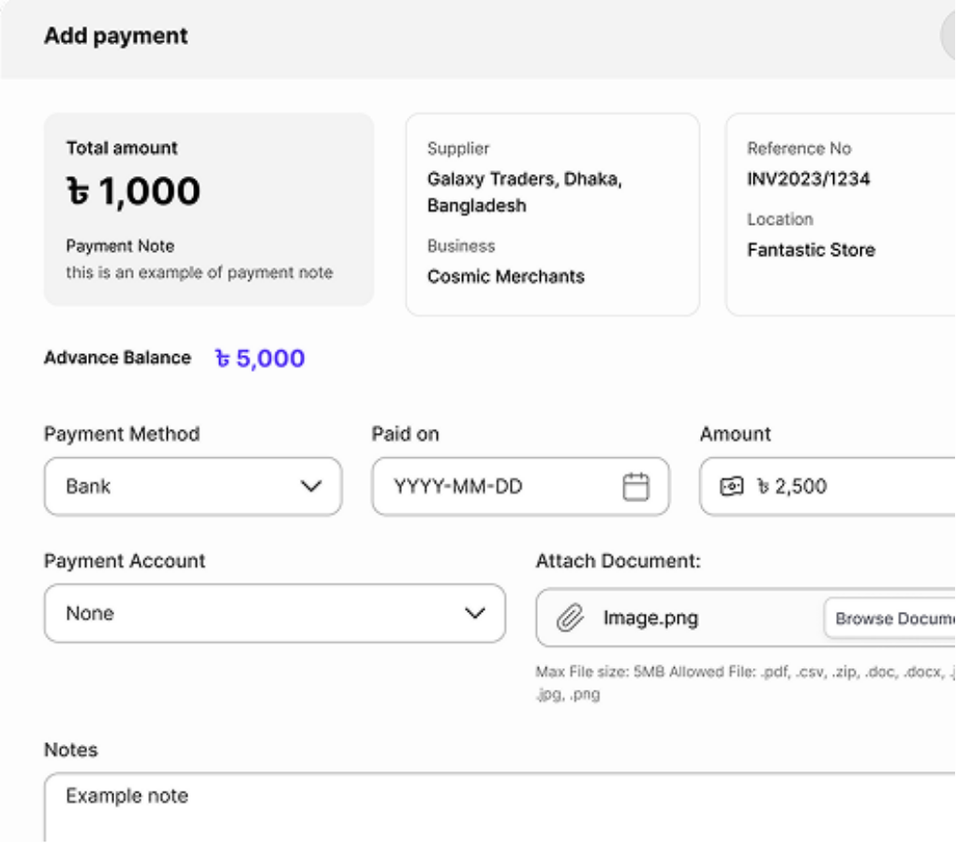Click the cash icon in Amount field

tap(732, 487)
